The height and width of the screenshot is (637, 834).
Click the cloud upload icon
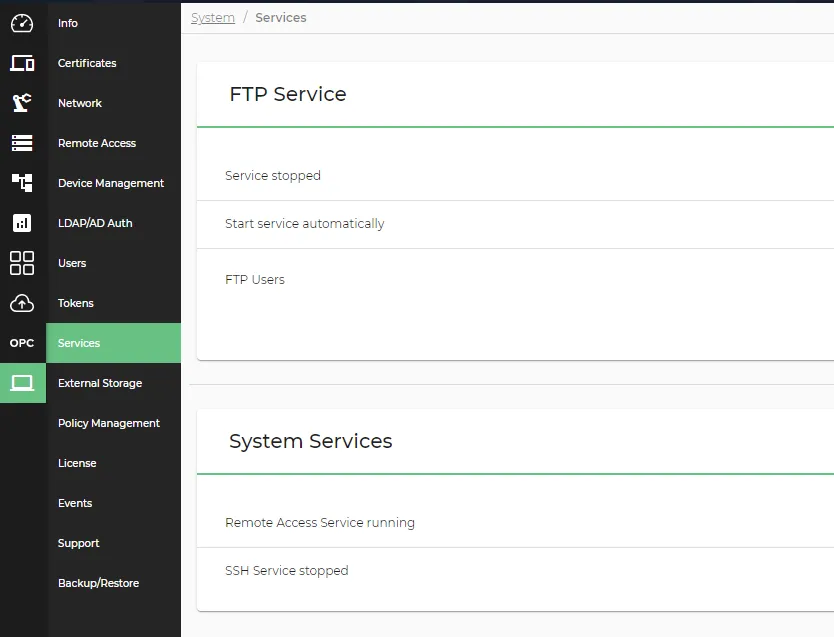(22, 303)
